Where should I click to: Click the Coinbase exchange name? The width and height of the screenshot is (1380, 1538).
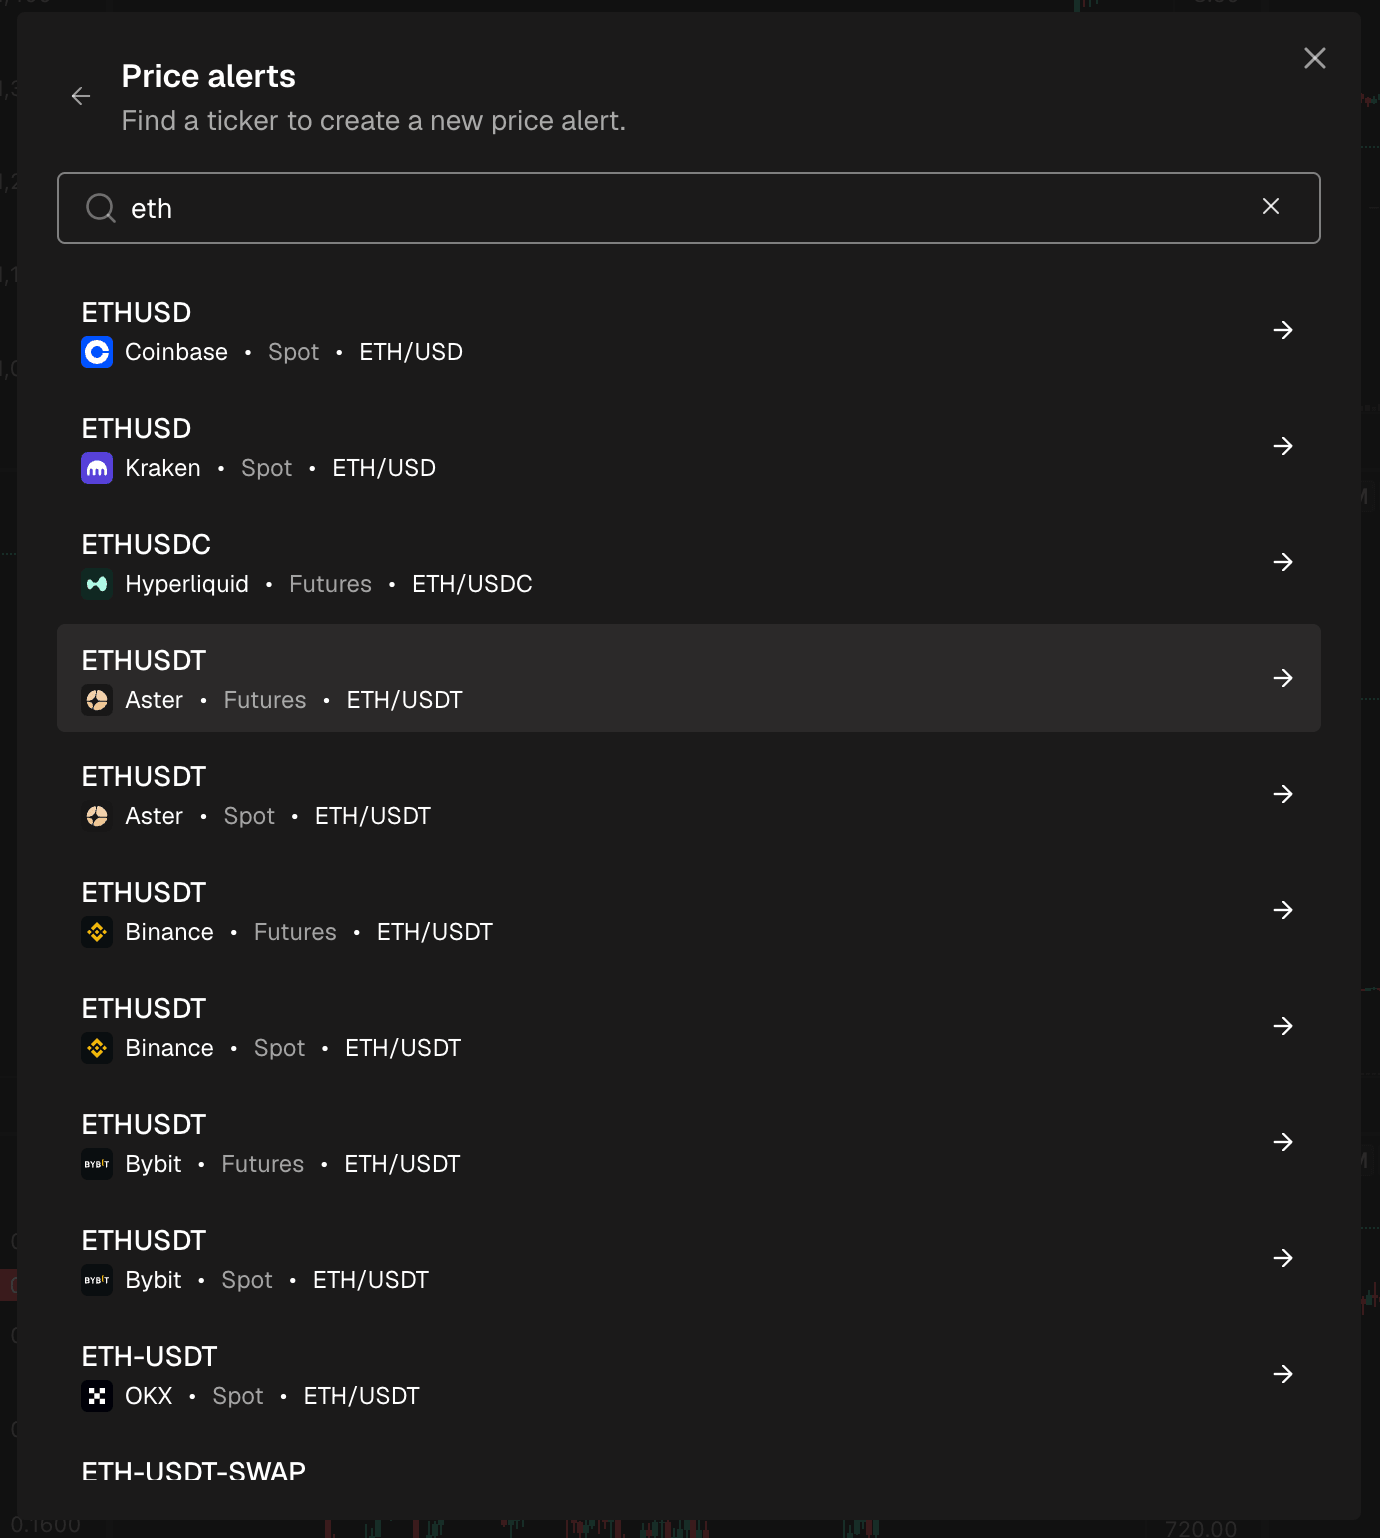tap(176, 352)
